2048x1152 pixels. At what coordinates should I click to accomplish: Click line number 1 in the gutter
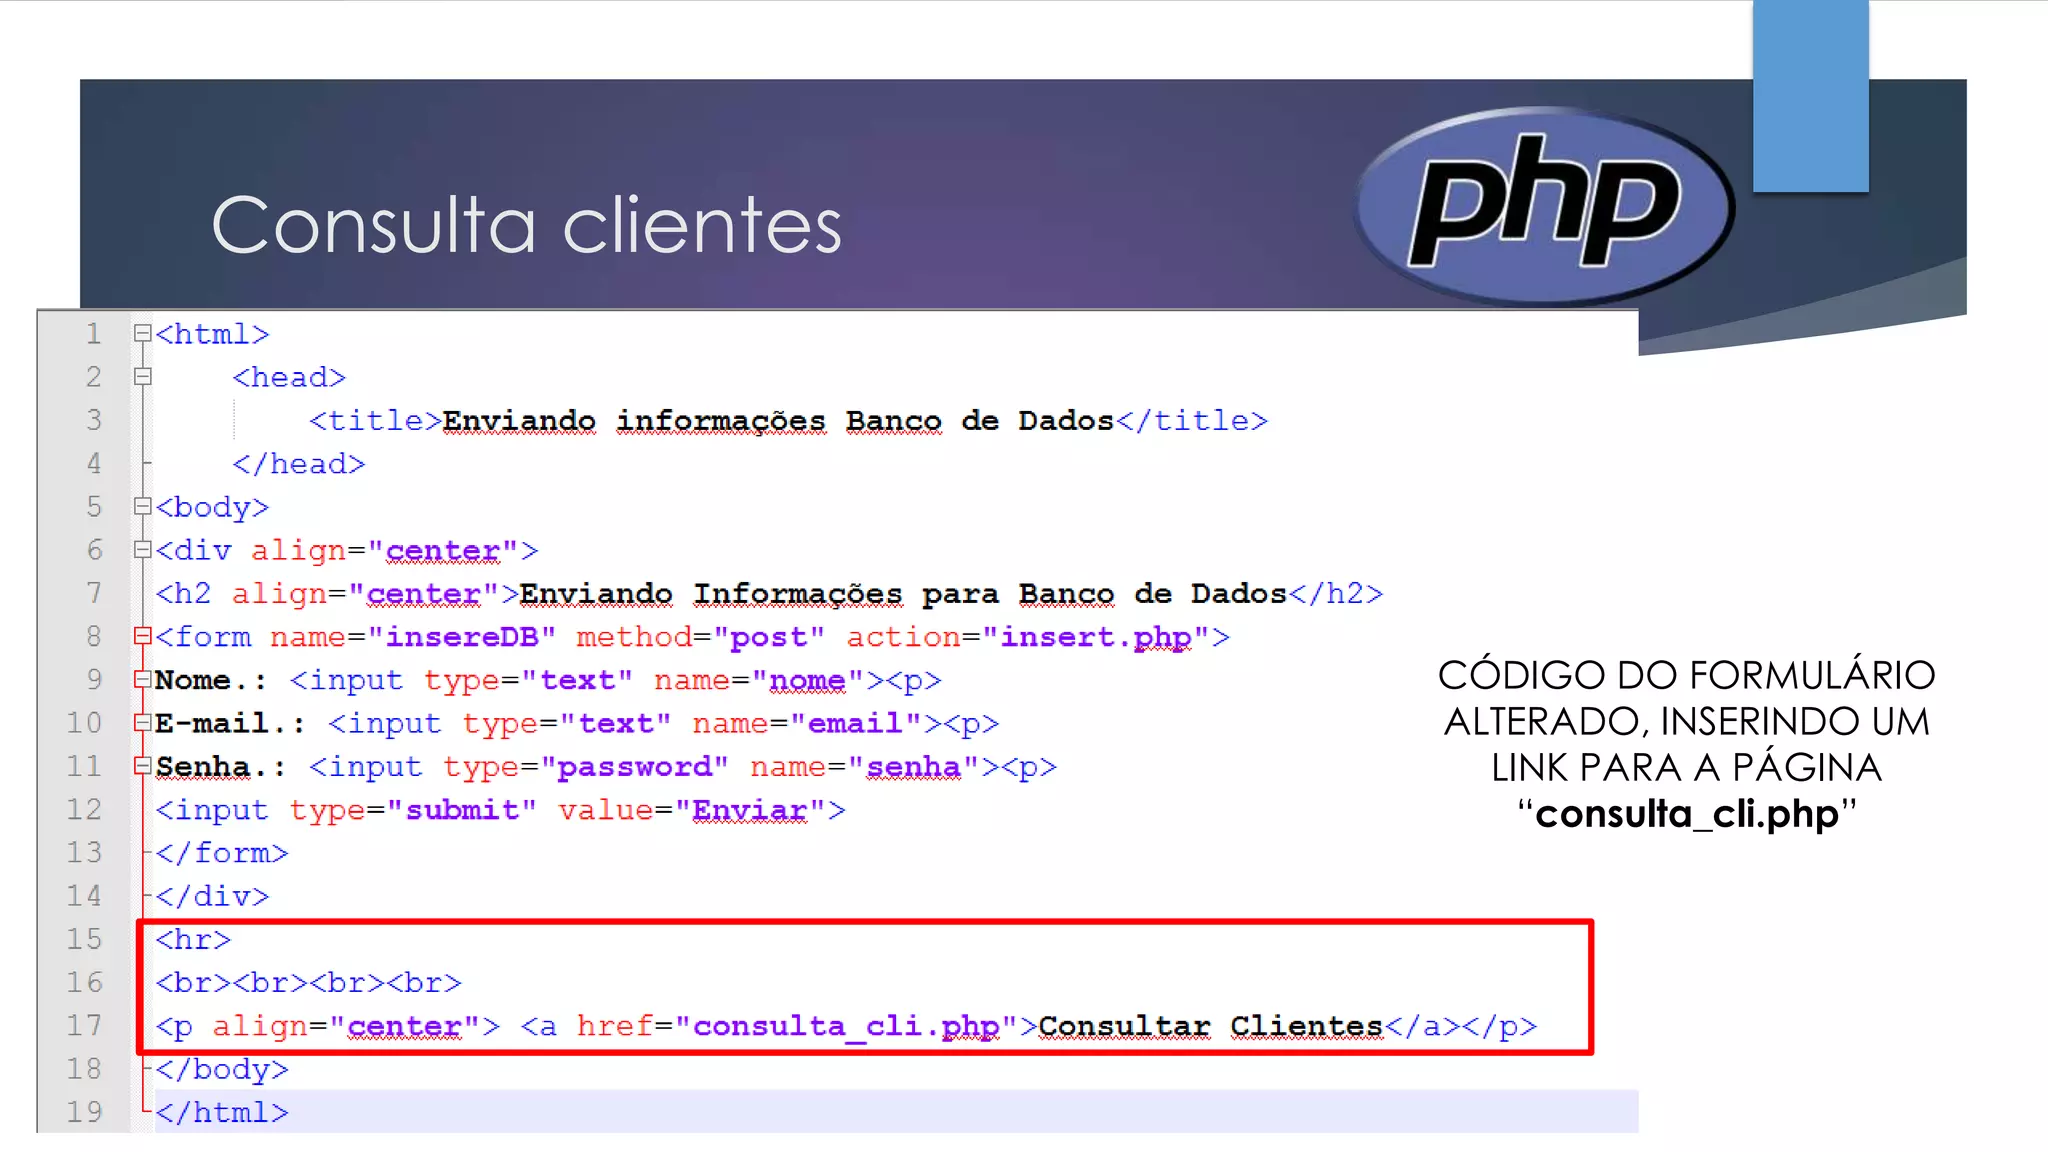[93, 333]
